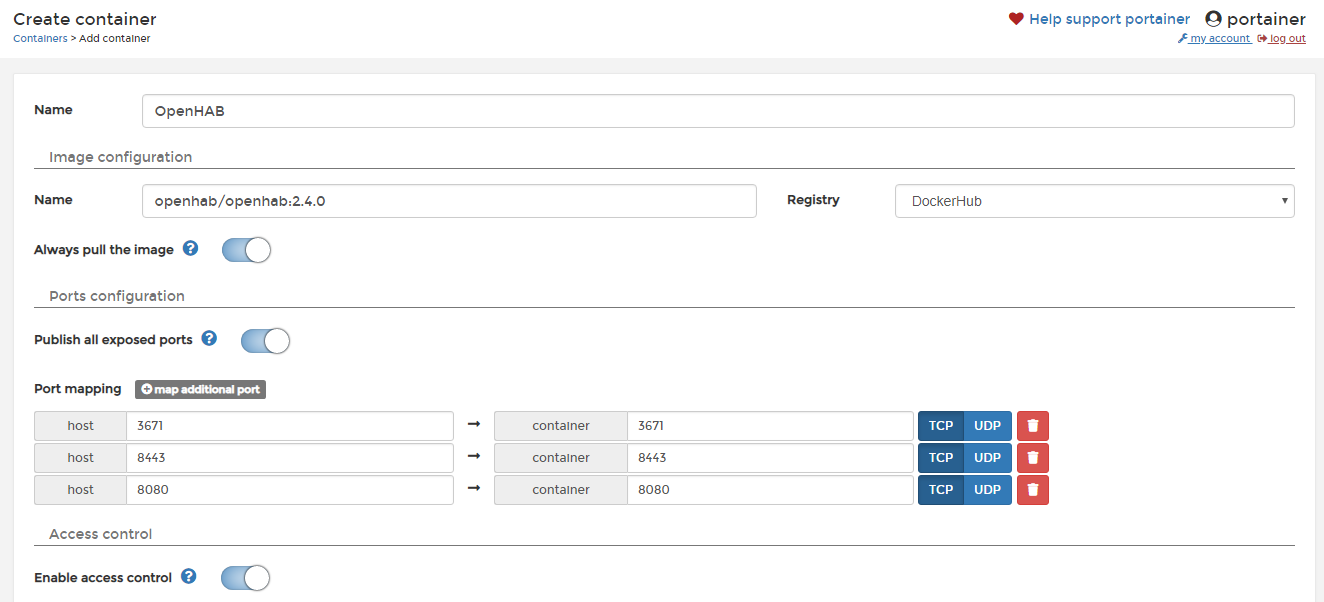1324x602 pixels.
Task: Open the help tooltip for Enable access control
Action: [x=188, y=576]
